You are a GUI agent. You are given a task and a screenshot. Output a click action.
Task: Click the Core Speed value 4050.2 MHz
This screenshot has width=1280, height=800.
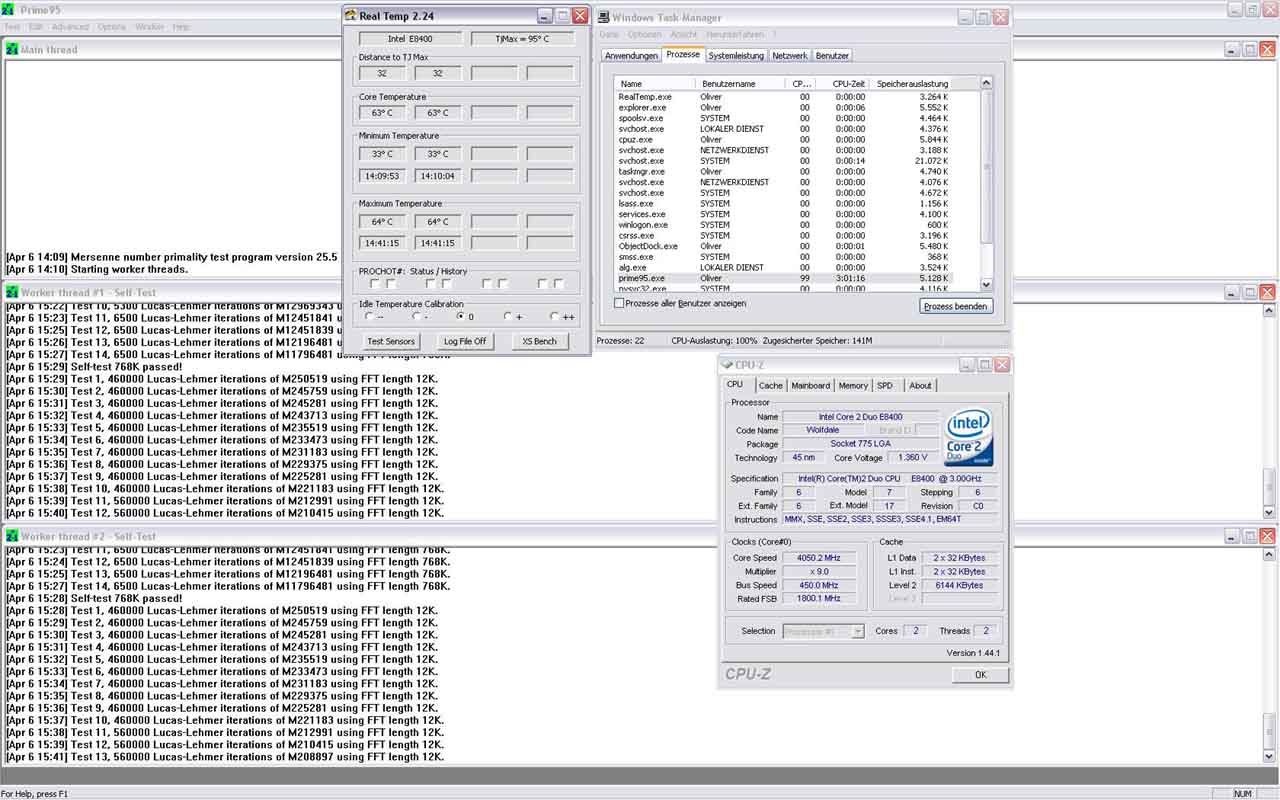[819, 558]
